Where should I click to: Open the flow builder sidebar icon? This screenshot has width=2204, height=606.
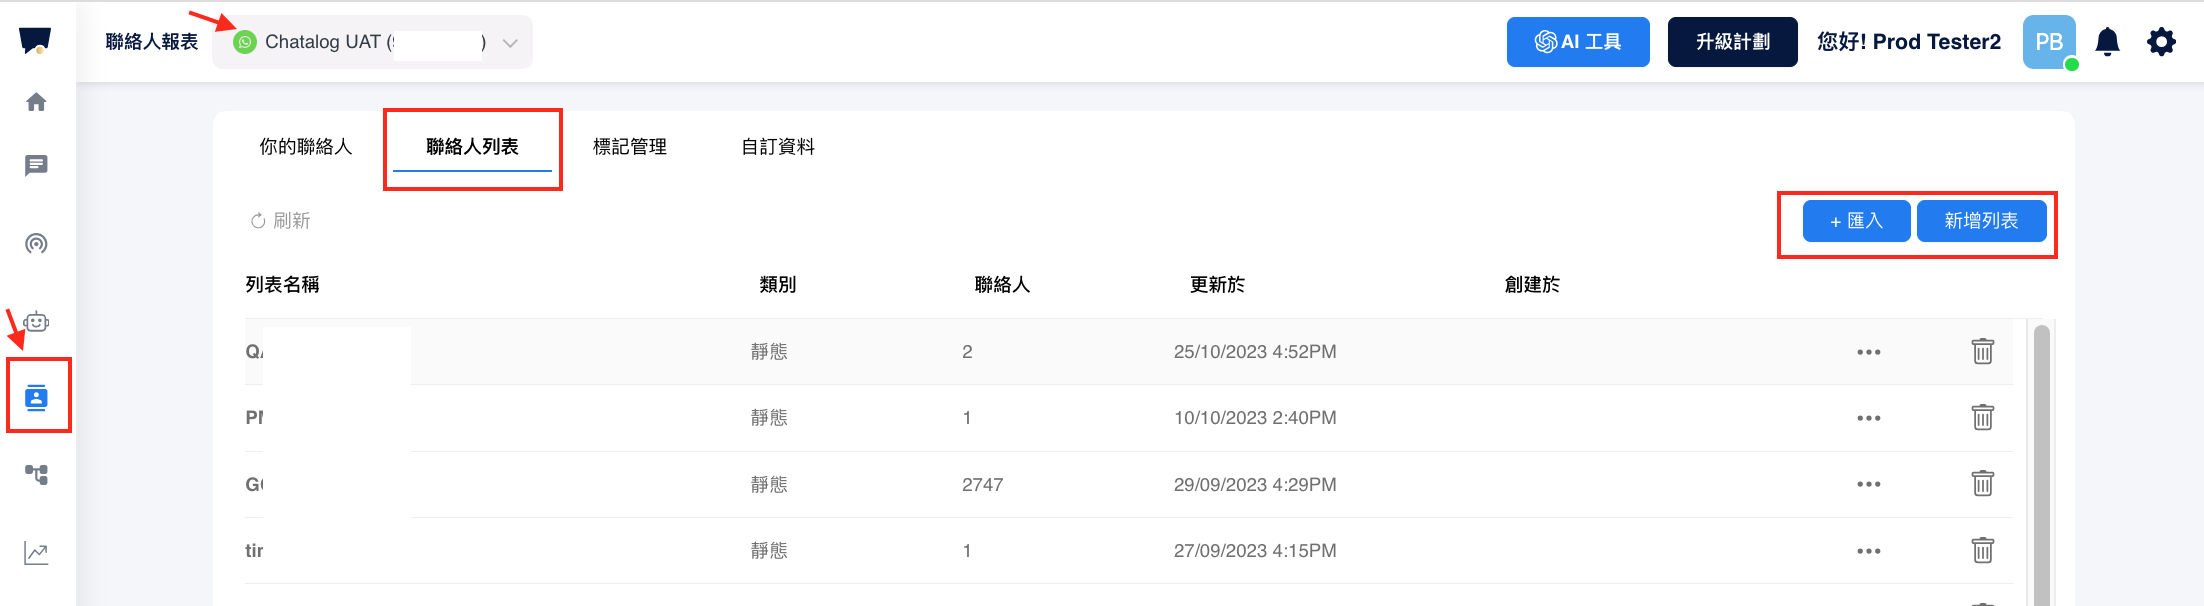[x=36, y=475]
